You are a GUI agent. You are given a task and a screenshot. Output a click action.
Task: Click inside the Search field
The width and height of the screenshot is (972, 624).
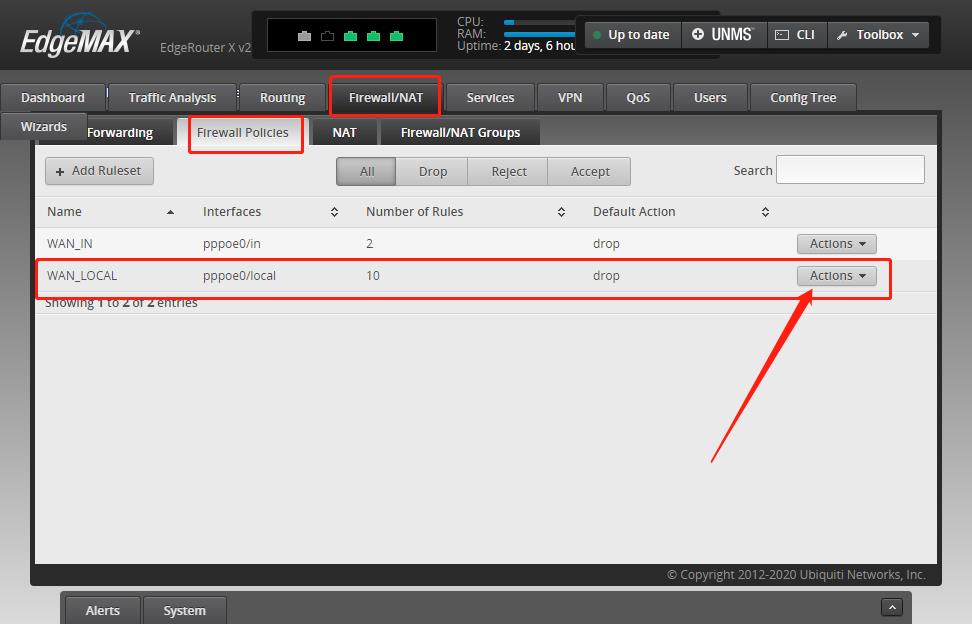(x=850, y=169)
